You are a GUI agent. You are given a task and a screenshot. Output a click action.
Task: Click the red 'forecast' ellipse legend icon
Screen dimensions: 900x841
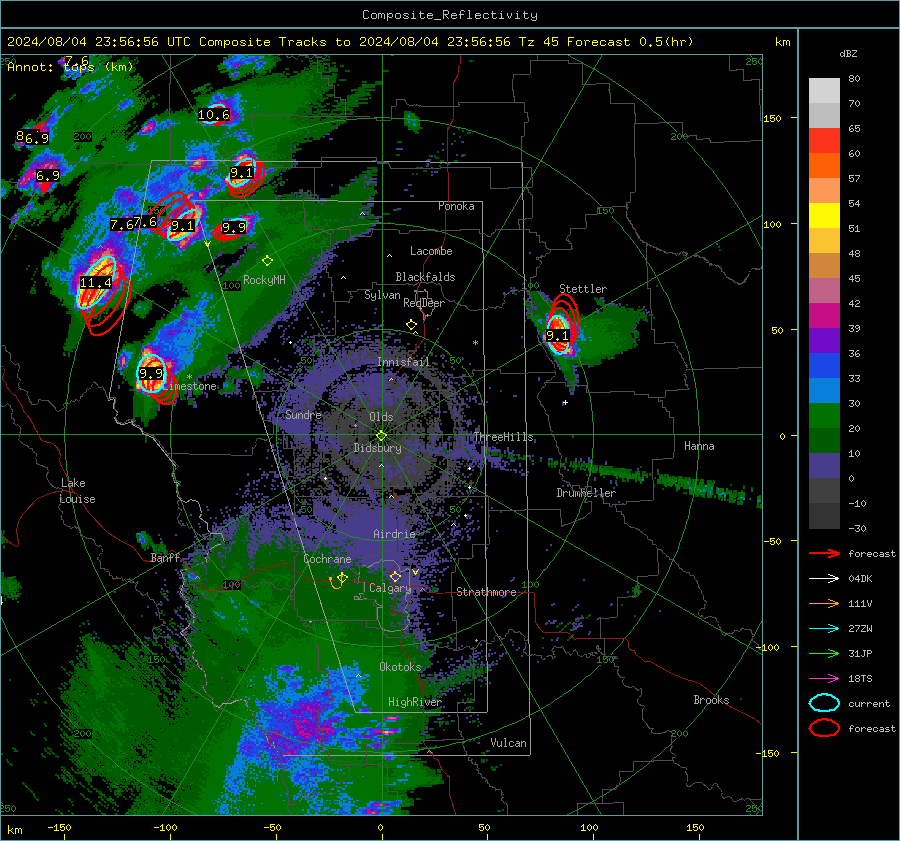824,728
